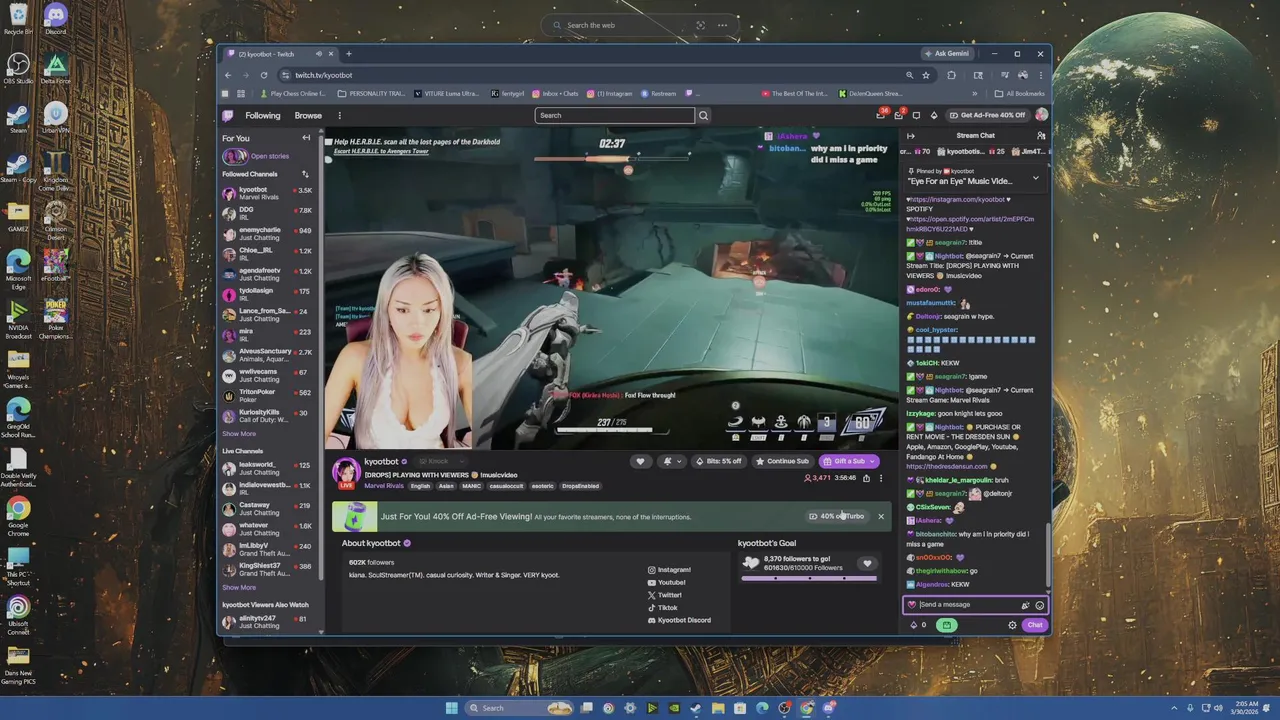Open the chat community users icon

pos(1041,135)
